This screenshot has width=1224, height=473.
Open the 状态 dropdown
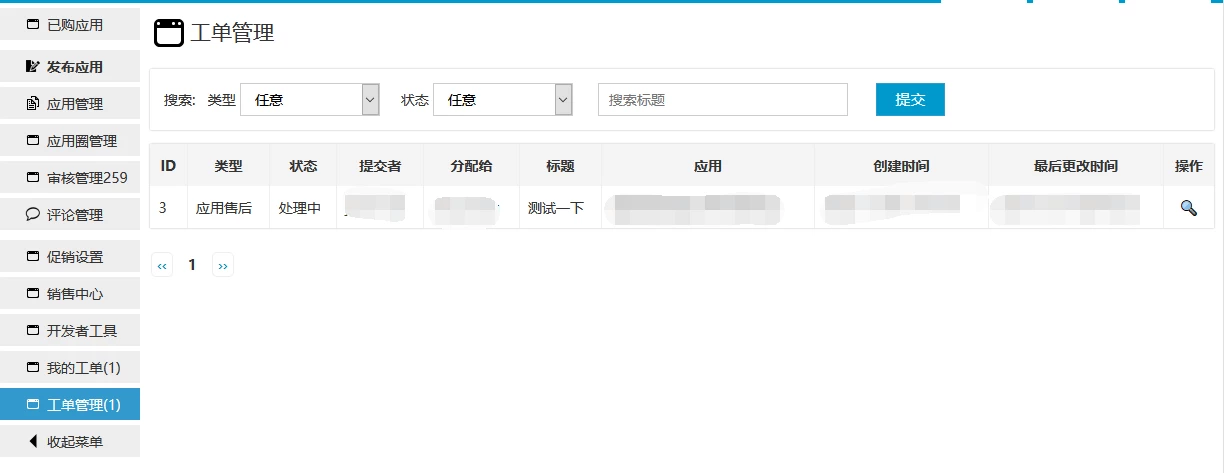(502, 100)
